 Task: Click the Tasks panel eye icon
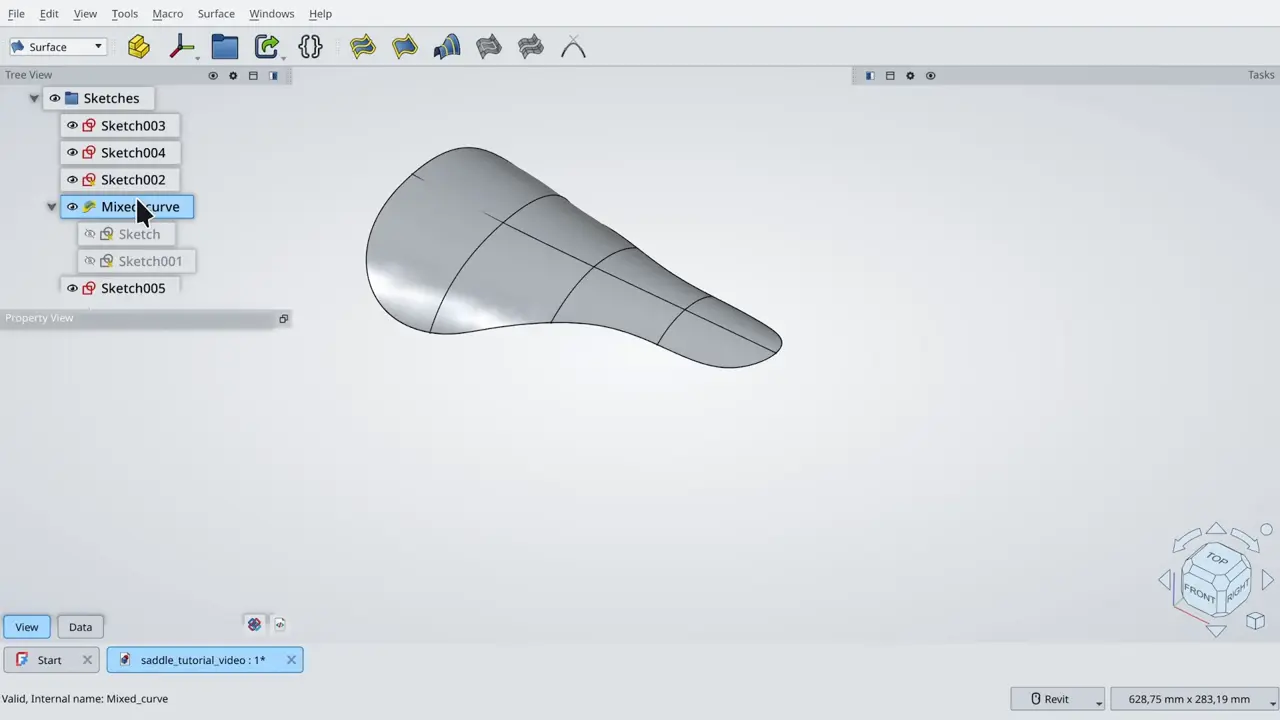[930, 76]
